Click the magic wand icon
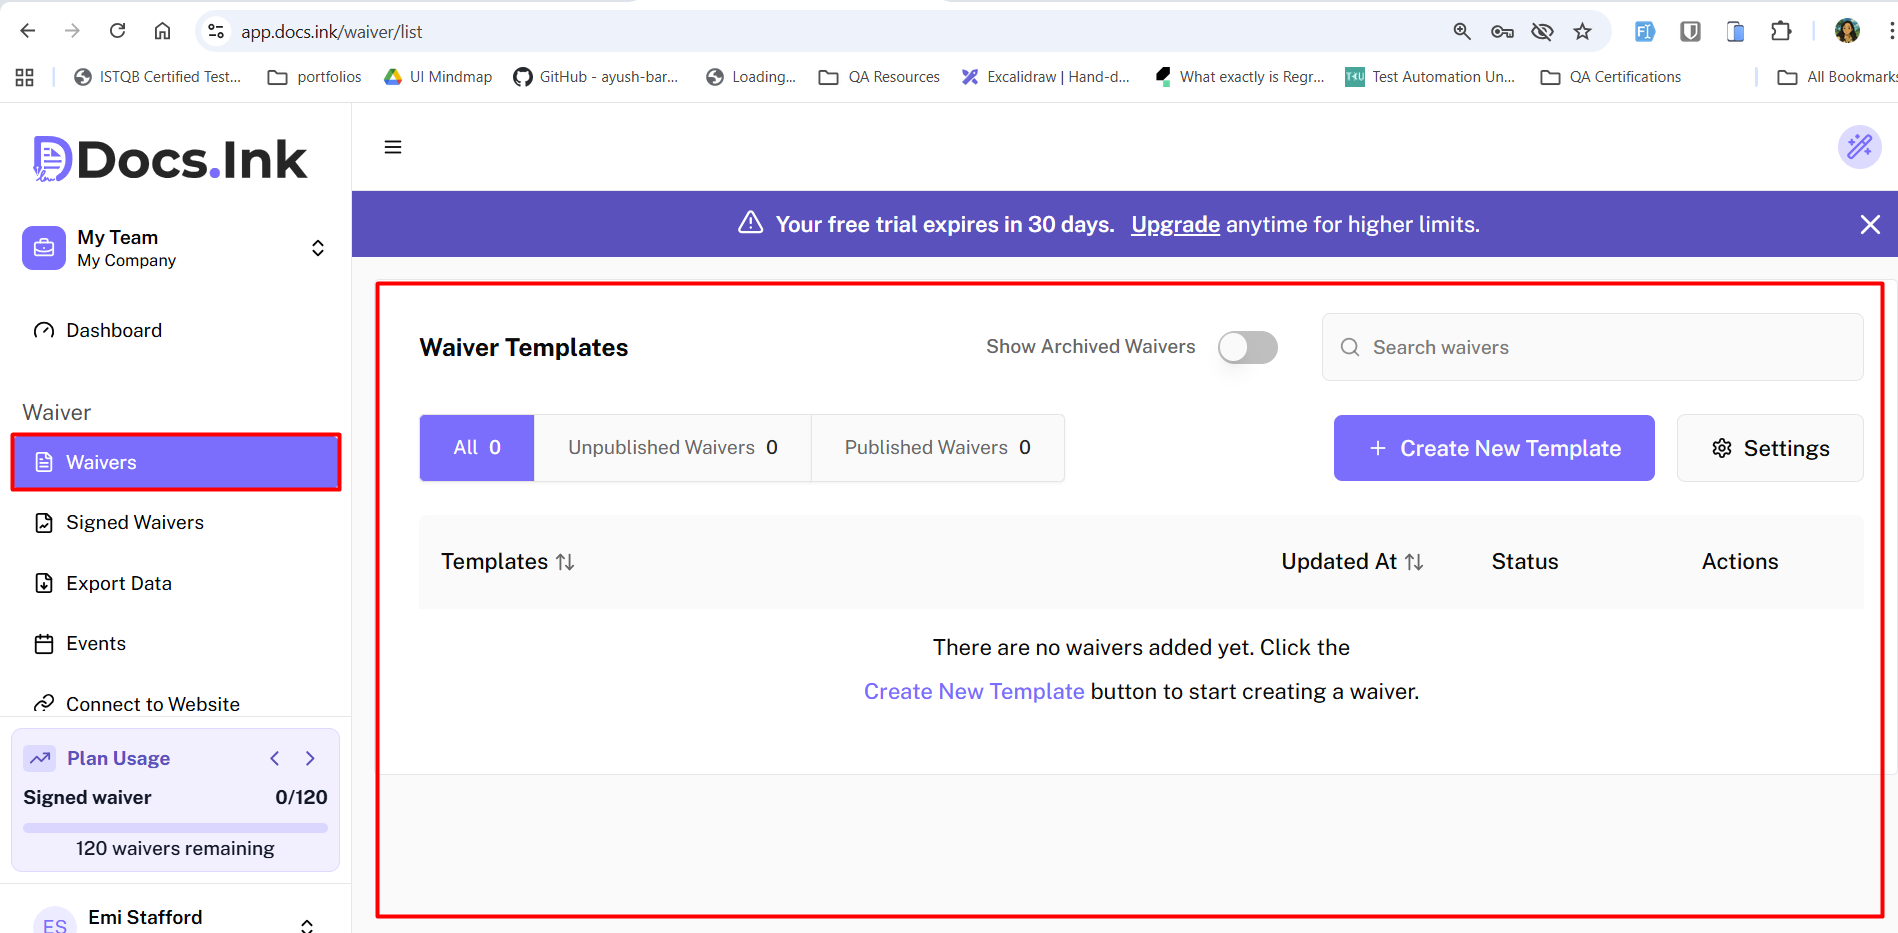1898x933 pixels. pos(1859,147)
